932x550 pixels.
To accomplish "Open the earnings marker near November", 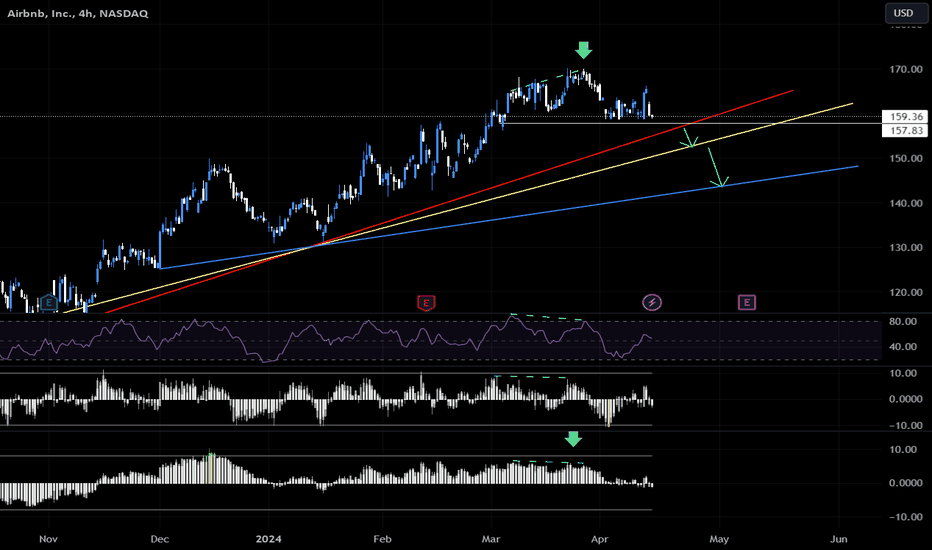I will coord(48,303).
